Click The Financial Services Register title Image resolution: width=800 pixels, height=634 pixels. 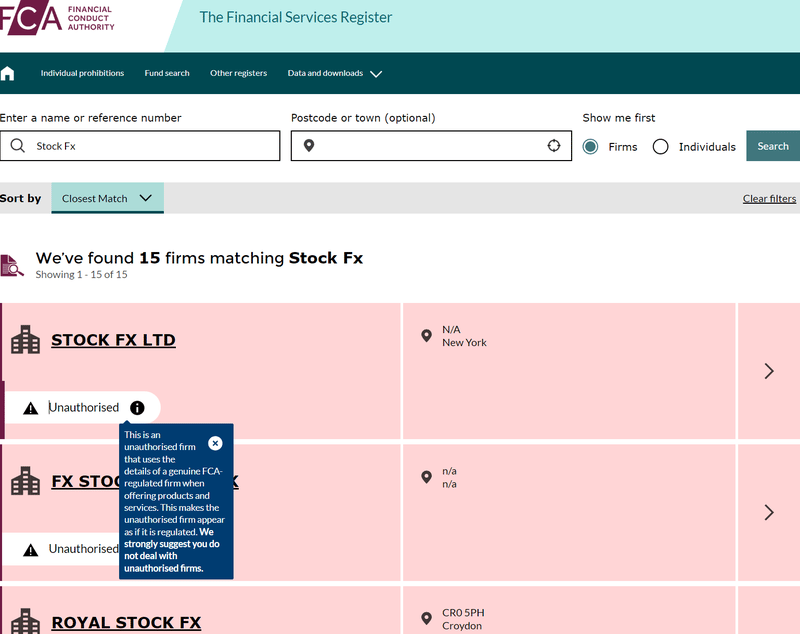coord(295,17)
